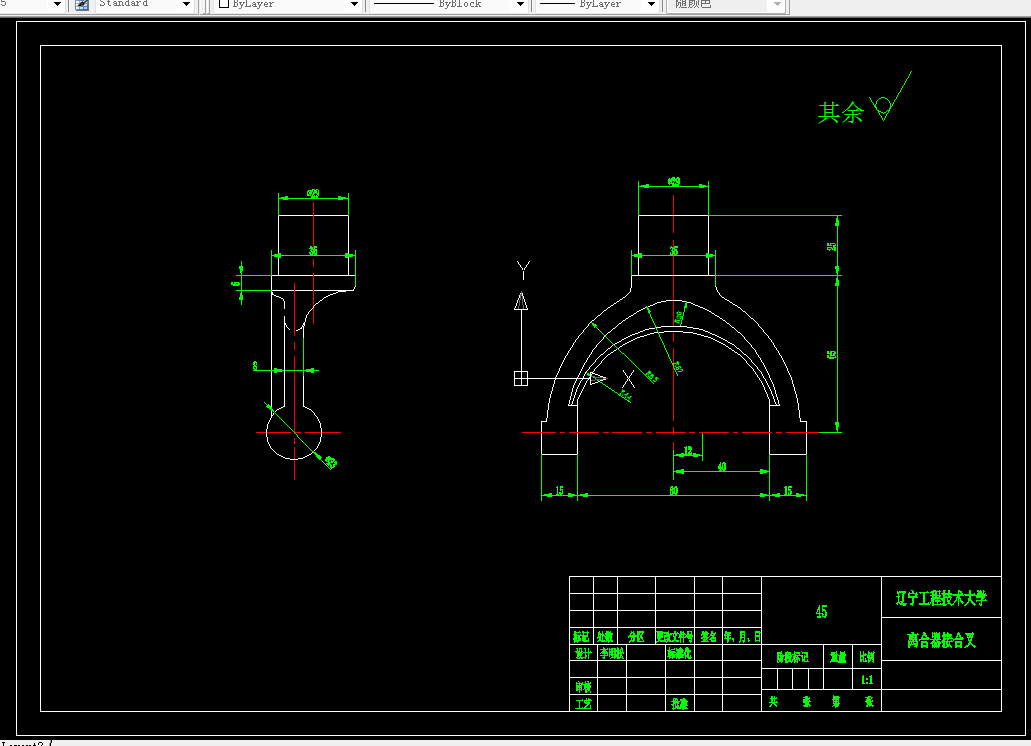Select the 6 thickness dimension text
Viewport: 1031px width, 746px height.
235,284
